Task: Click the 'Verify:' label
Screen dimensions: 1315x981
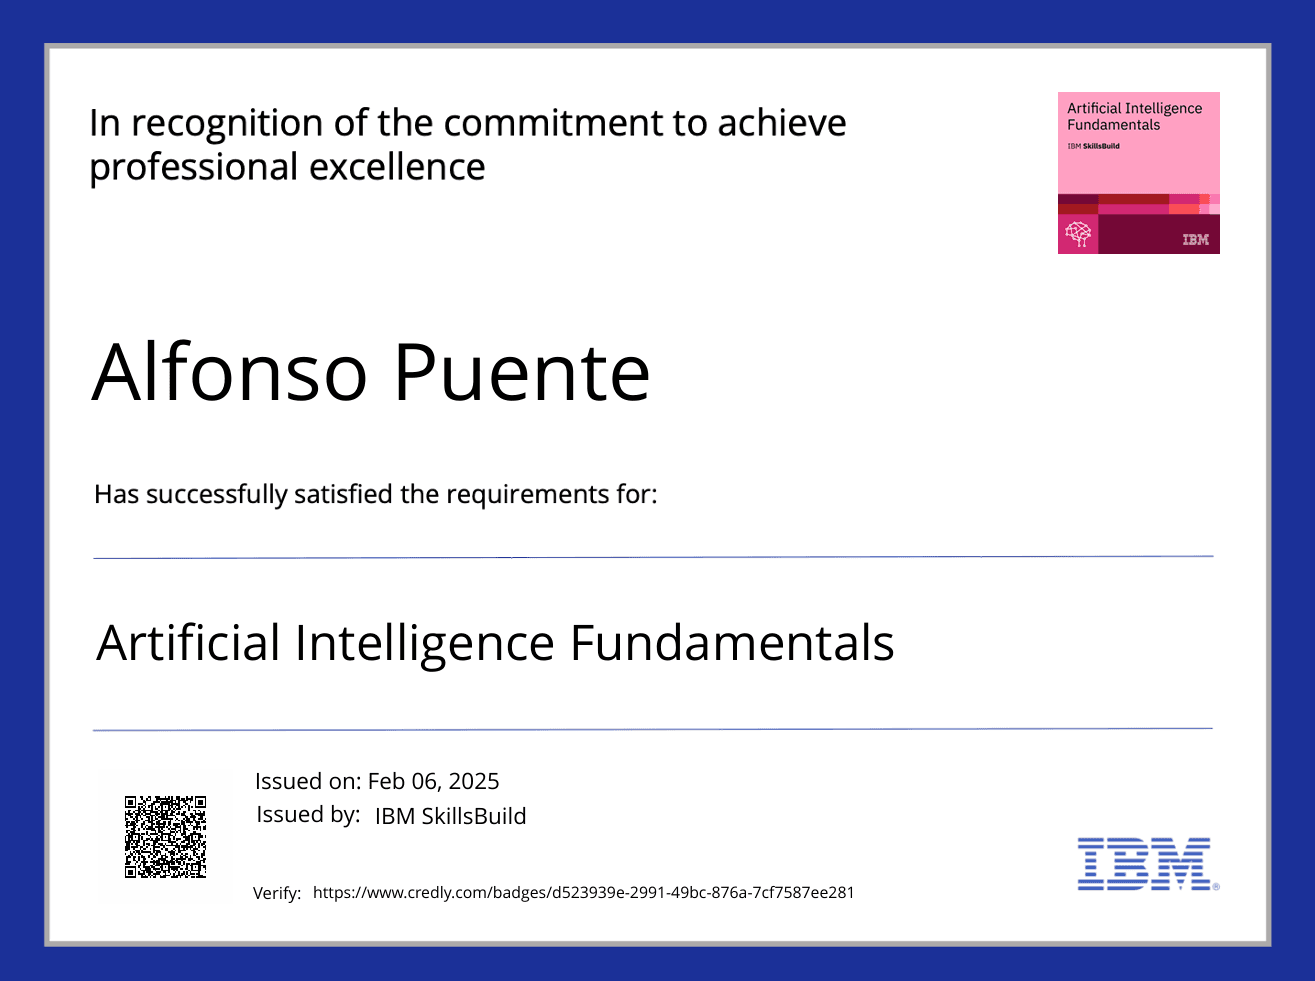Action: tap(277, 893)
